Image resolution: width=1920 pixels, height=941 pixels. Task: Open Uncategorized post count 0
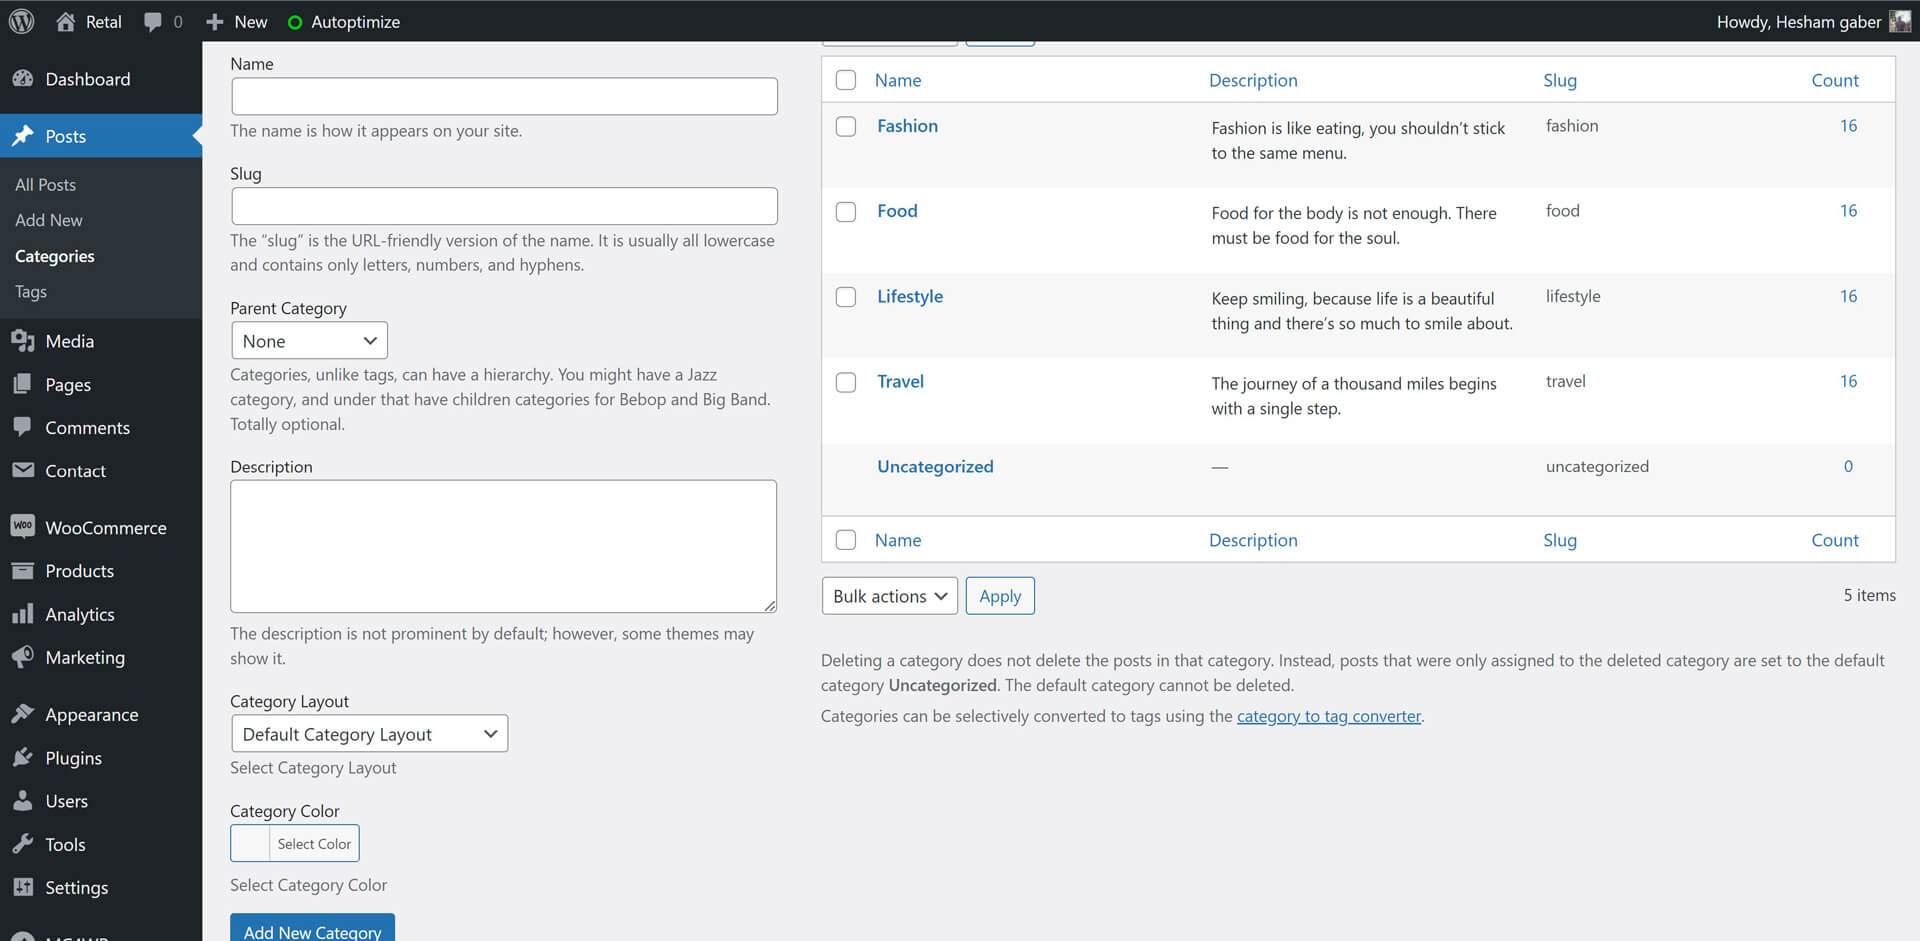tap(1848, 466)
